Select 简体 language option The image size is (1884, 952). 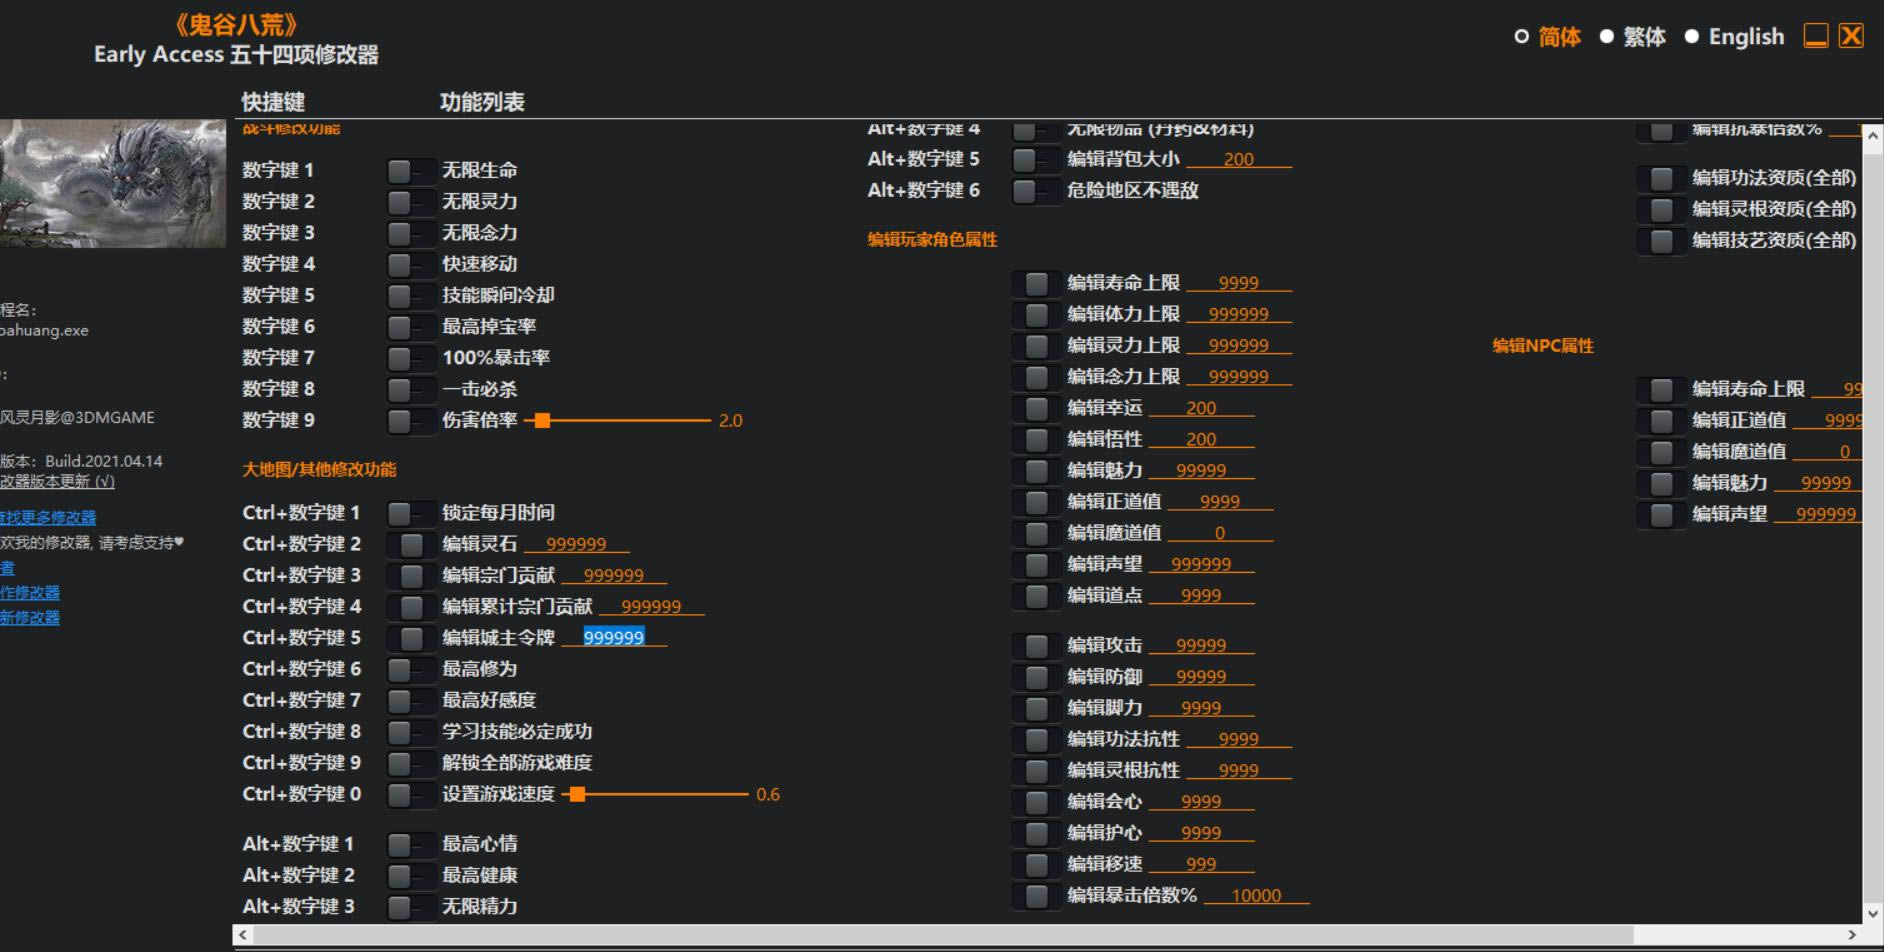(1548, 37)
